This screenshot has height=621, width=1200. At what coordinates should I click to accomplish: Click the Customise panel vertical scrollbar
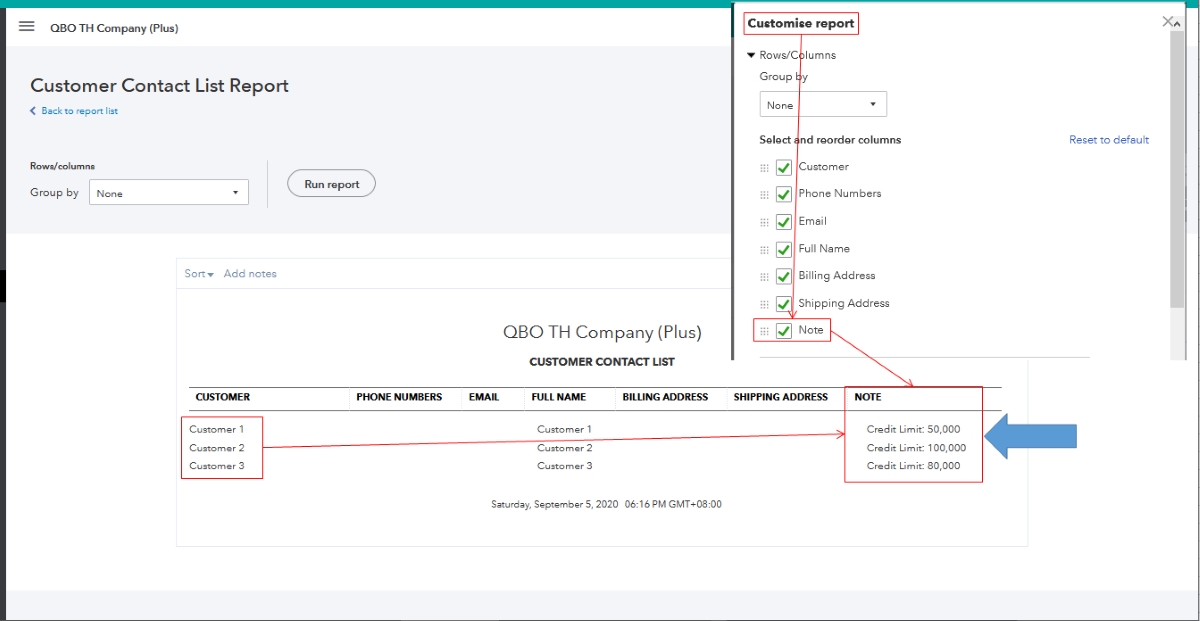click(x=1177, y=170)
